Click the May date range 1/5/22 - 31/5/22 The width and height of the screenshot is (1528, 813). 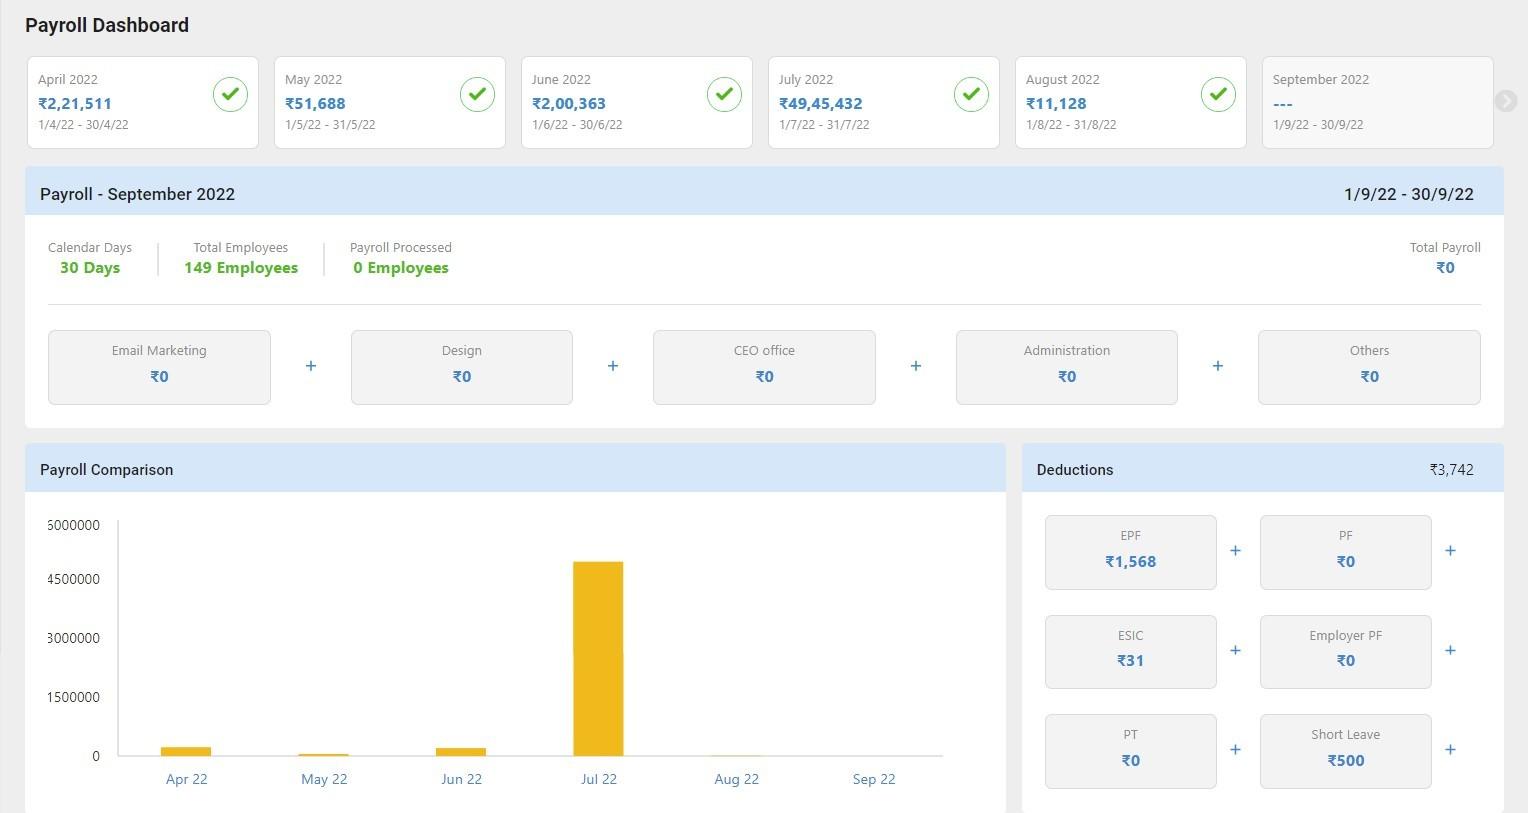(330, 125)
